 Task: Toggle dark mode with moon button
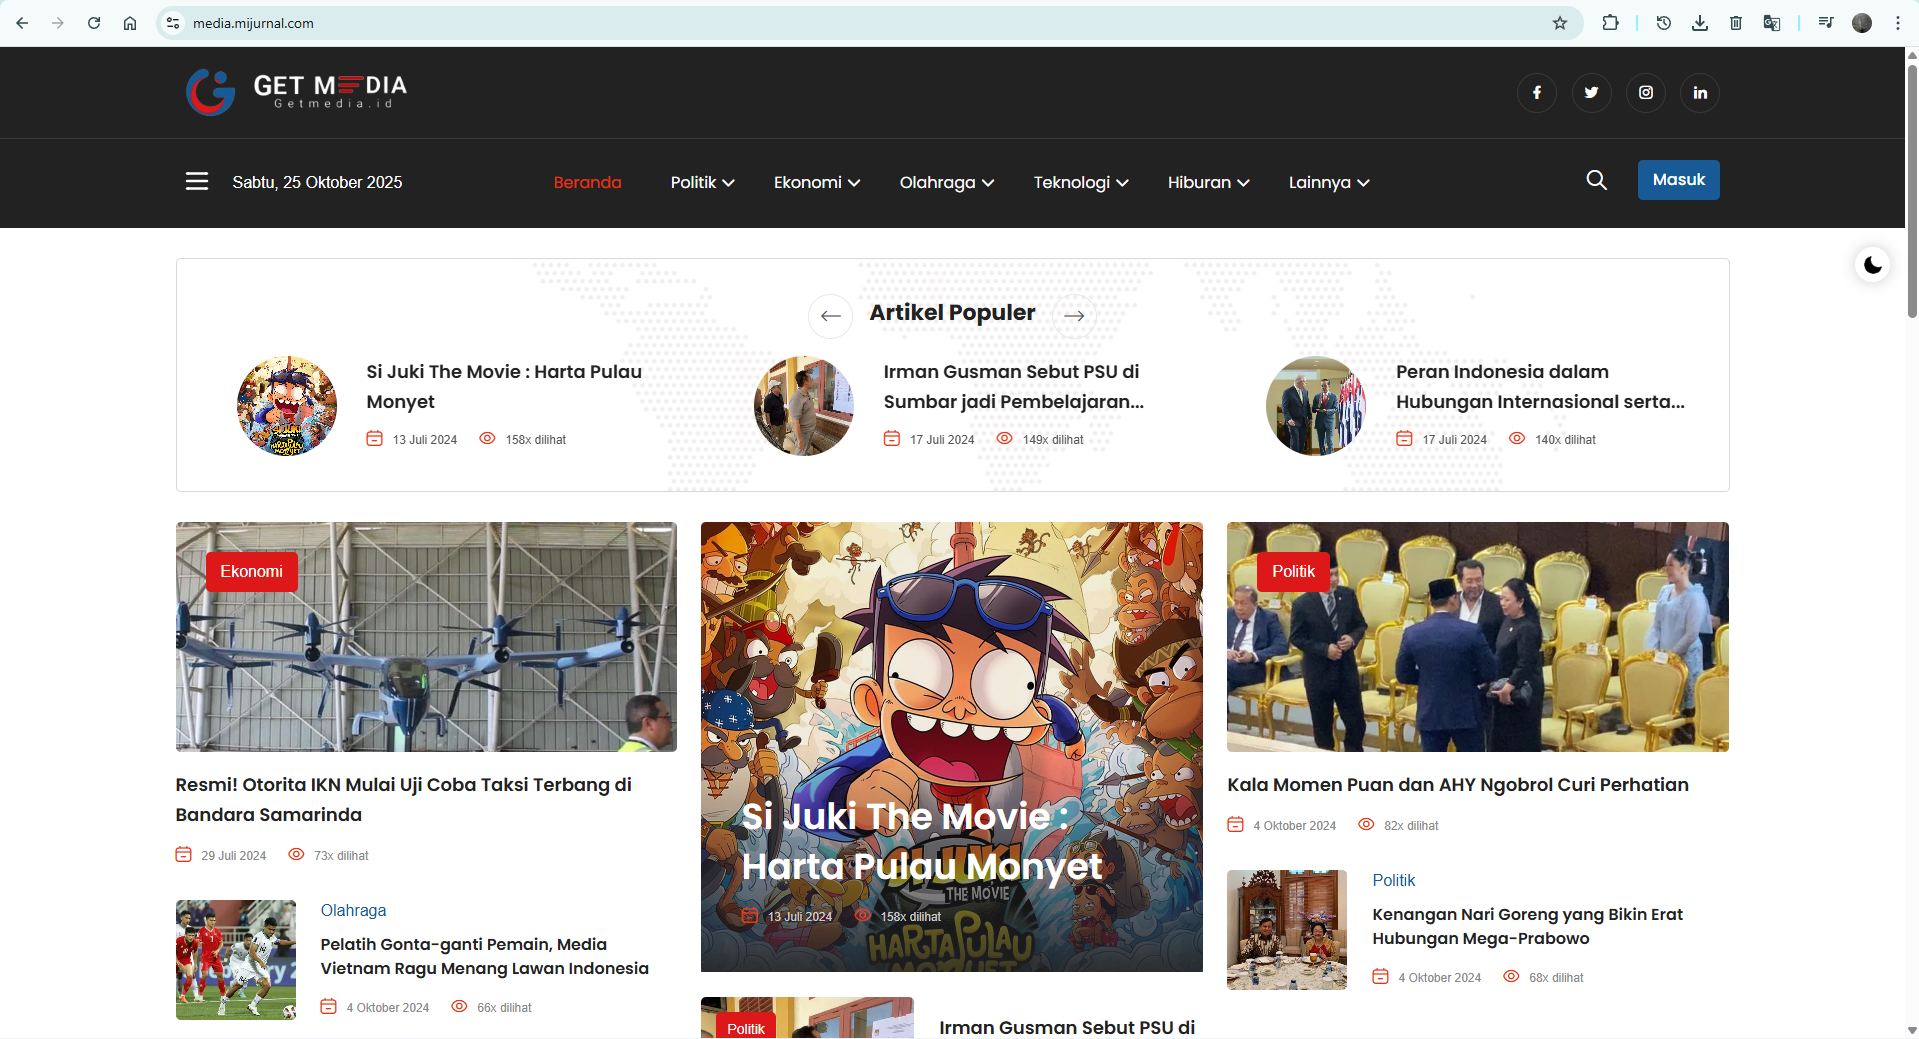click(1872, 265)
